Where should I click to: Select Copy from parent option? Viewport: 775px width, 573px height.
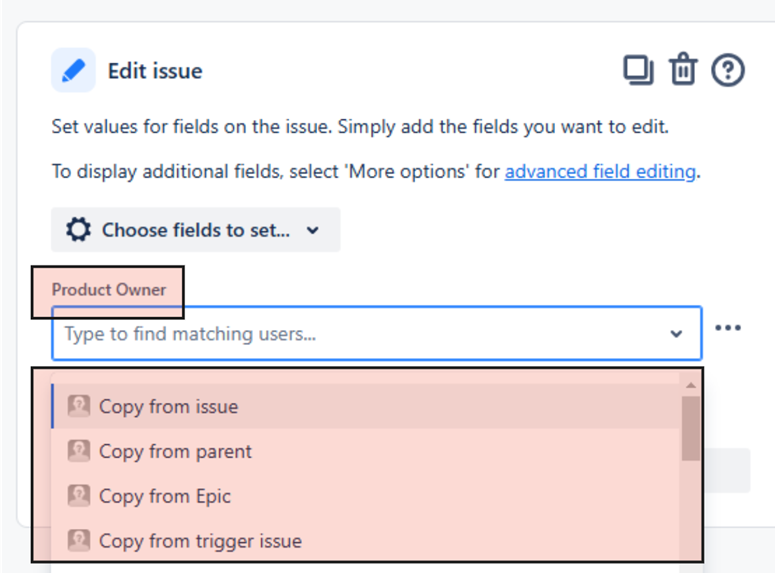pos(366,451)
